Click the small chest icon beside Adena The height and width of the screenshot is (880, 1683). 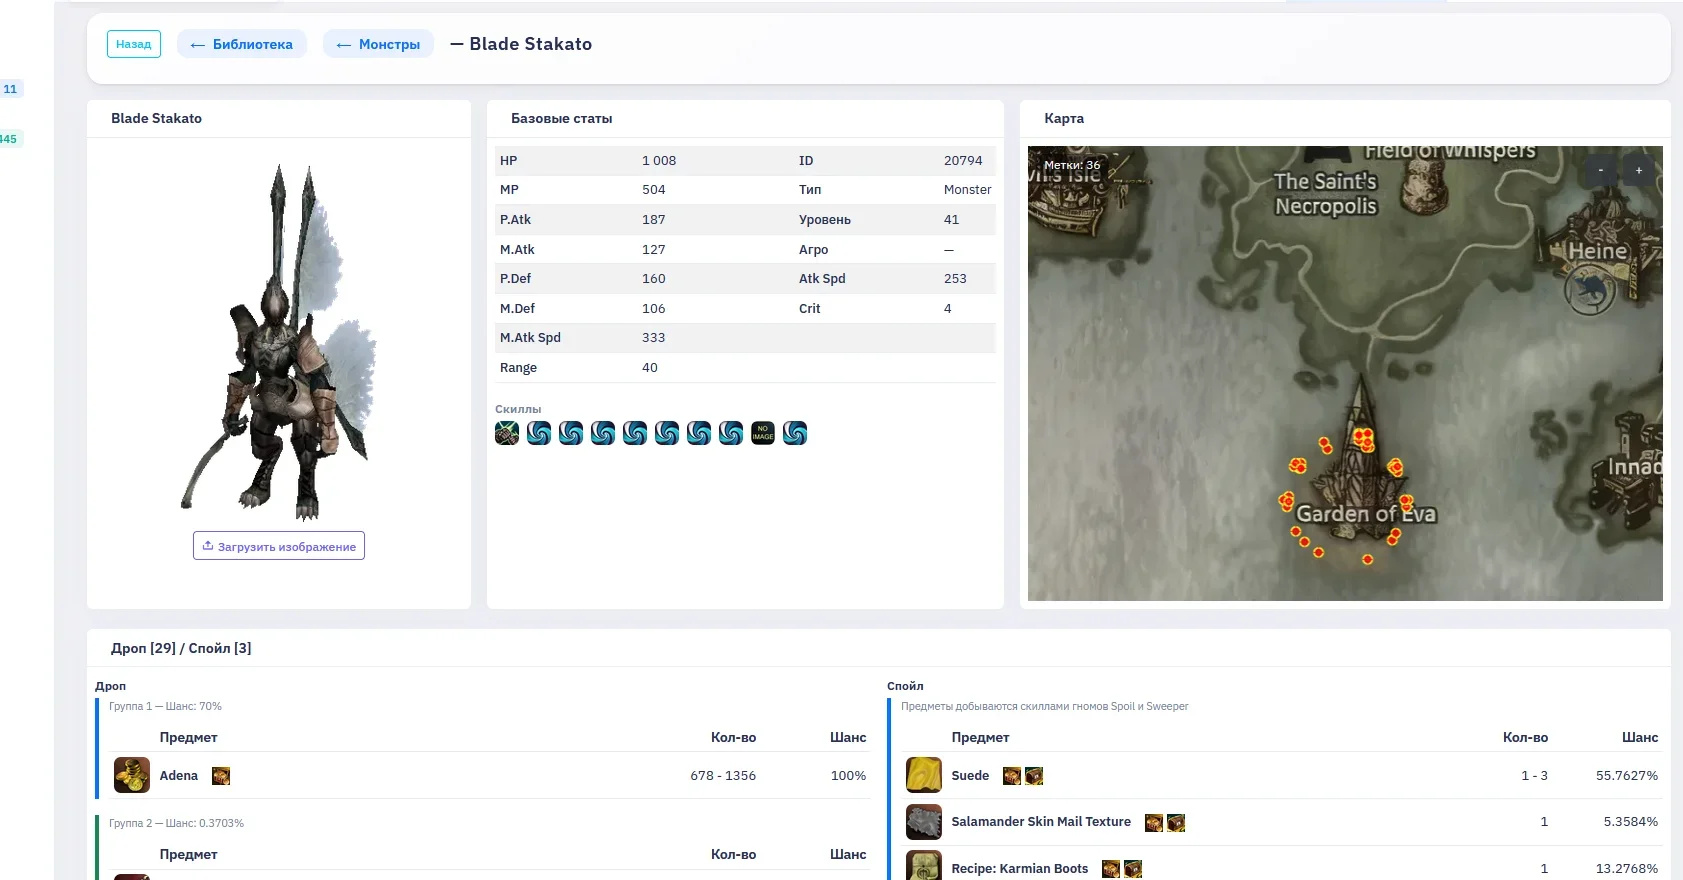(x=221, y=776)
